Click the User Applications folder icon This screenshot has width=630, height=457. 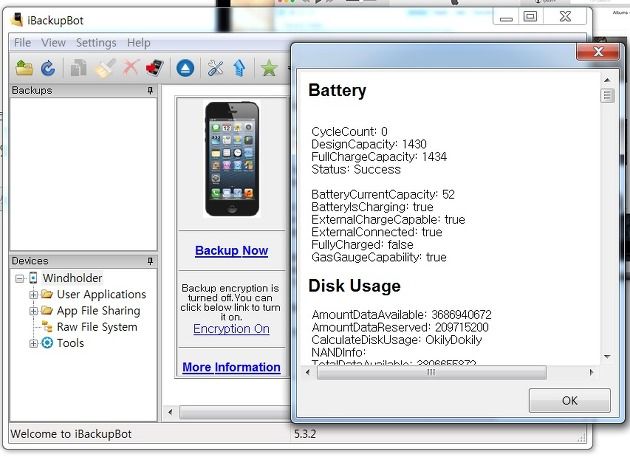coord(47,294)
